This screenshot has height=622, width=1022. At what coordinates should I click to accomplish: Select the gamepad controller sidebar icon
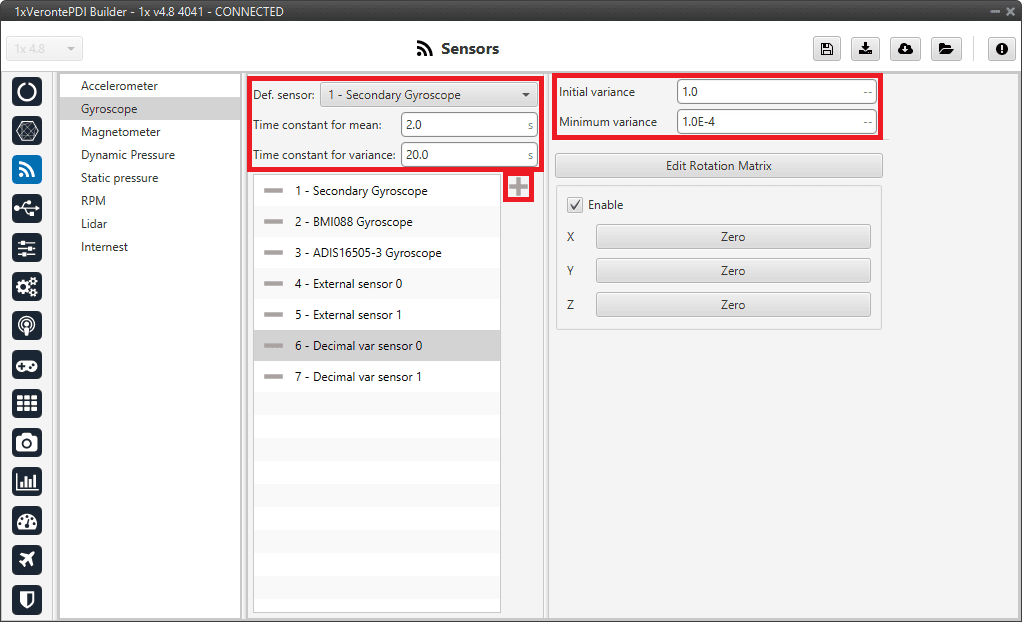click(27, 364)
